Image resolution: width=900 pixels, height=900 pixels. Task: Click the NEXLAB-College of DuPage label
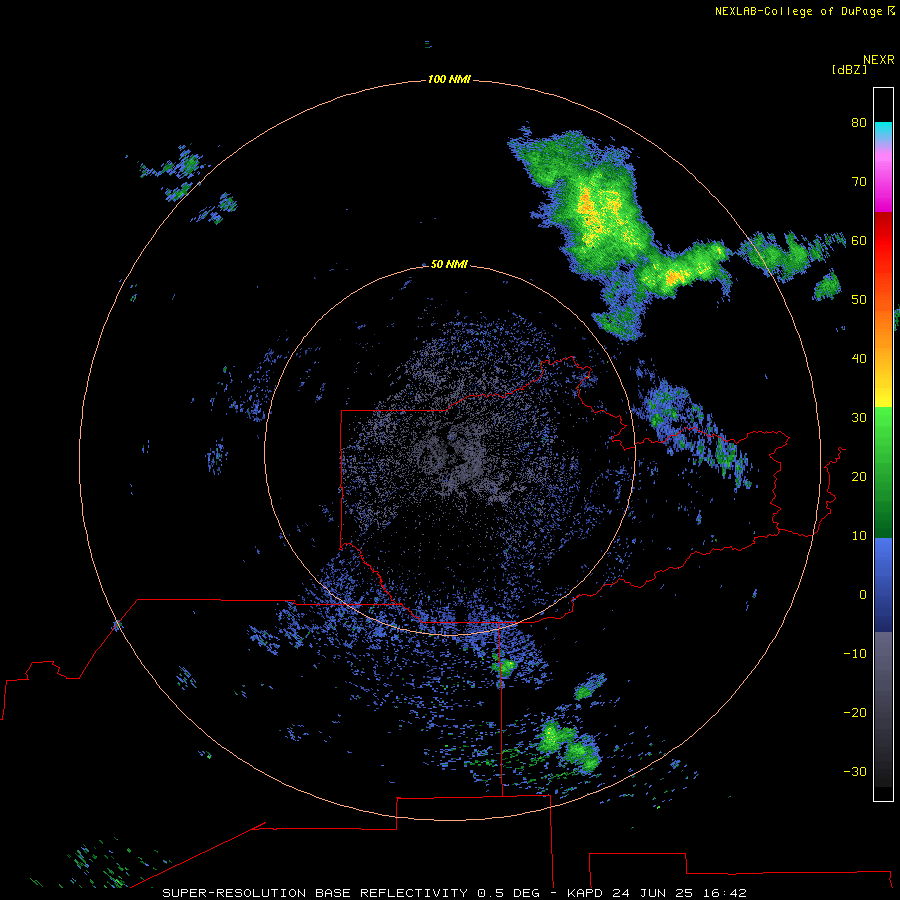pyautogui.click(x=798, y=11)
